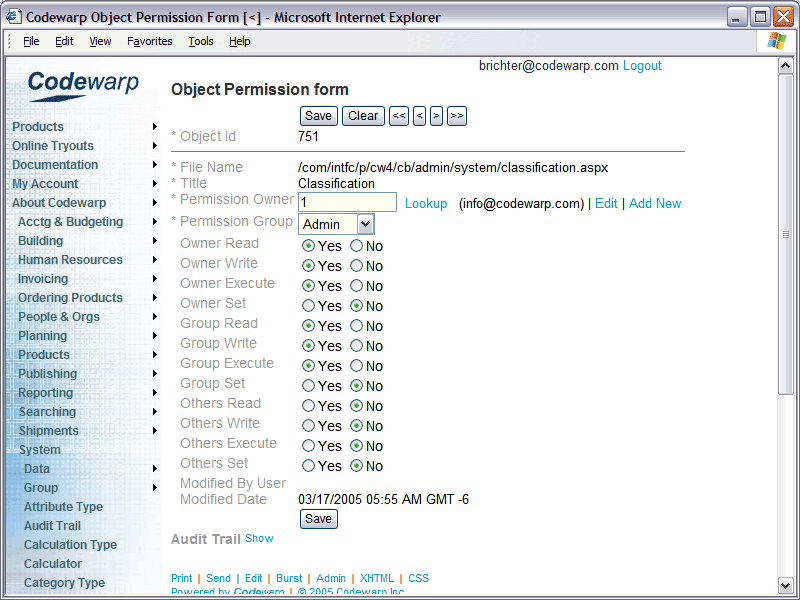This screenshot has height=600, width=800.
Task: Click the XHTML link in footer
Action: [x=377, y=578]
